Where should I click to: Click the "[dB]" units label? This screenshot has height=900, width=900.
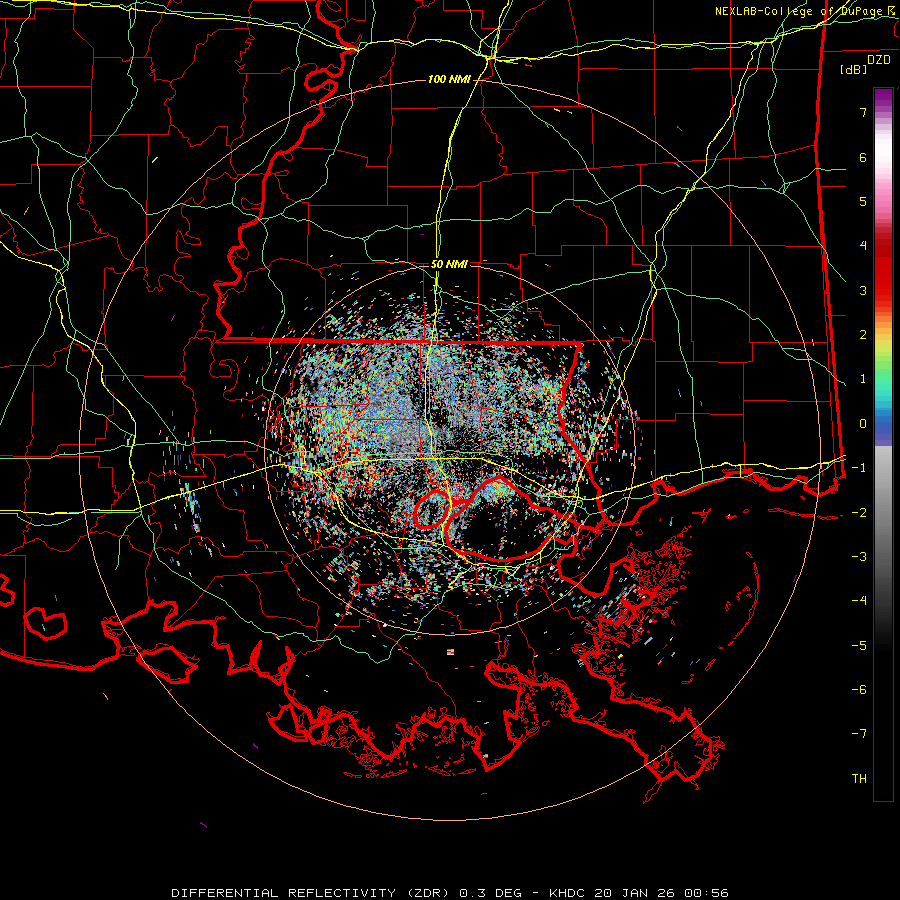point(854,69)
